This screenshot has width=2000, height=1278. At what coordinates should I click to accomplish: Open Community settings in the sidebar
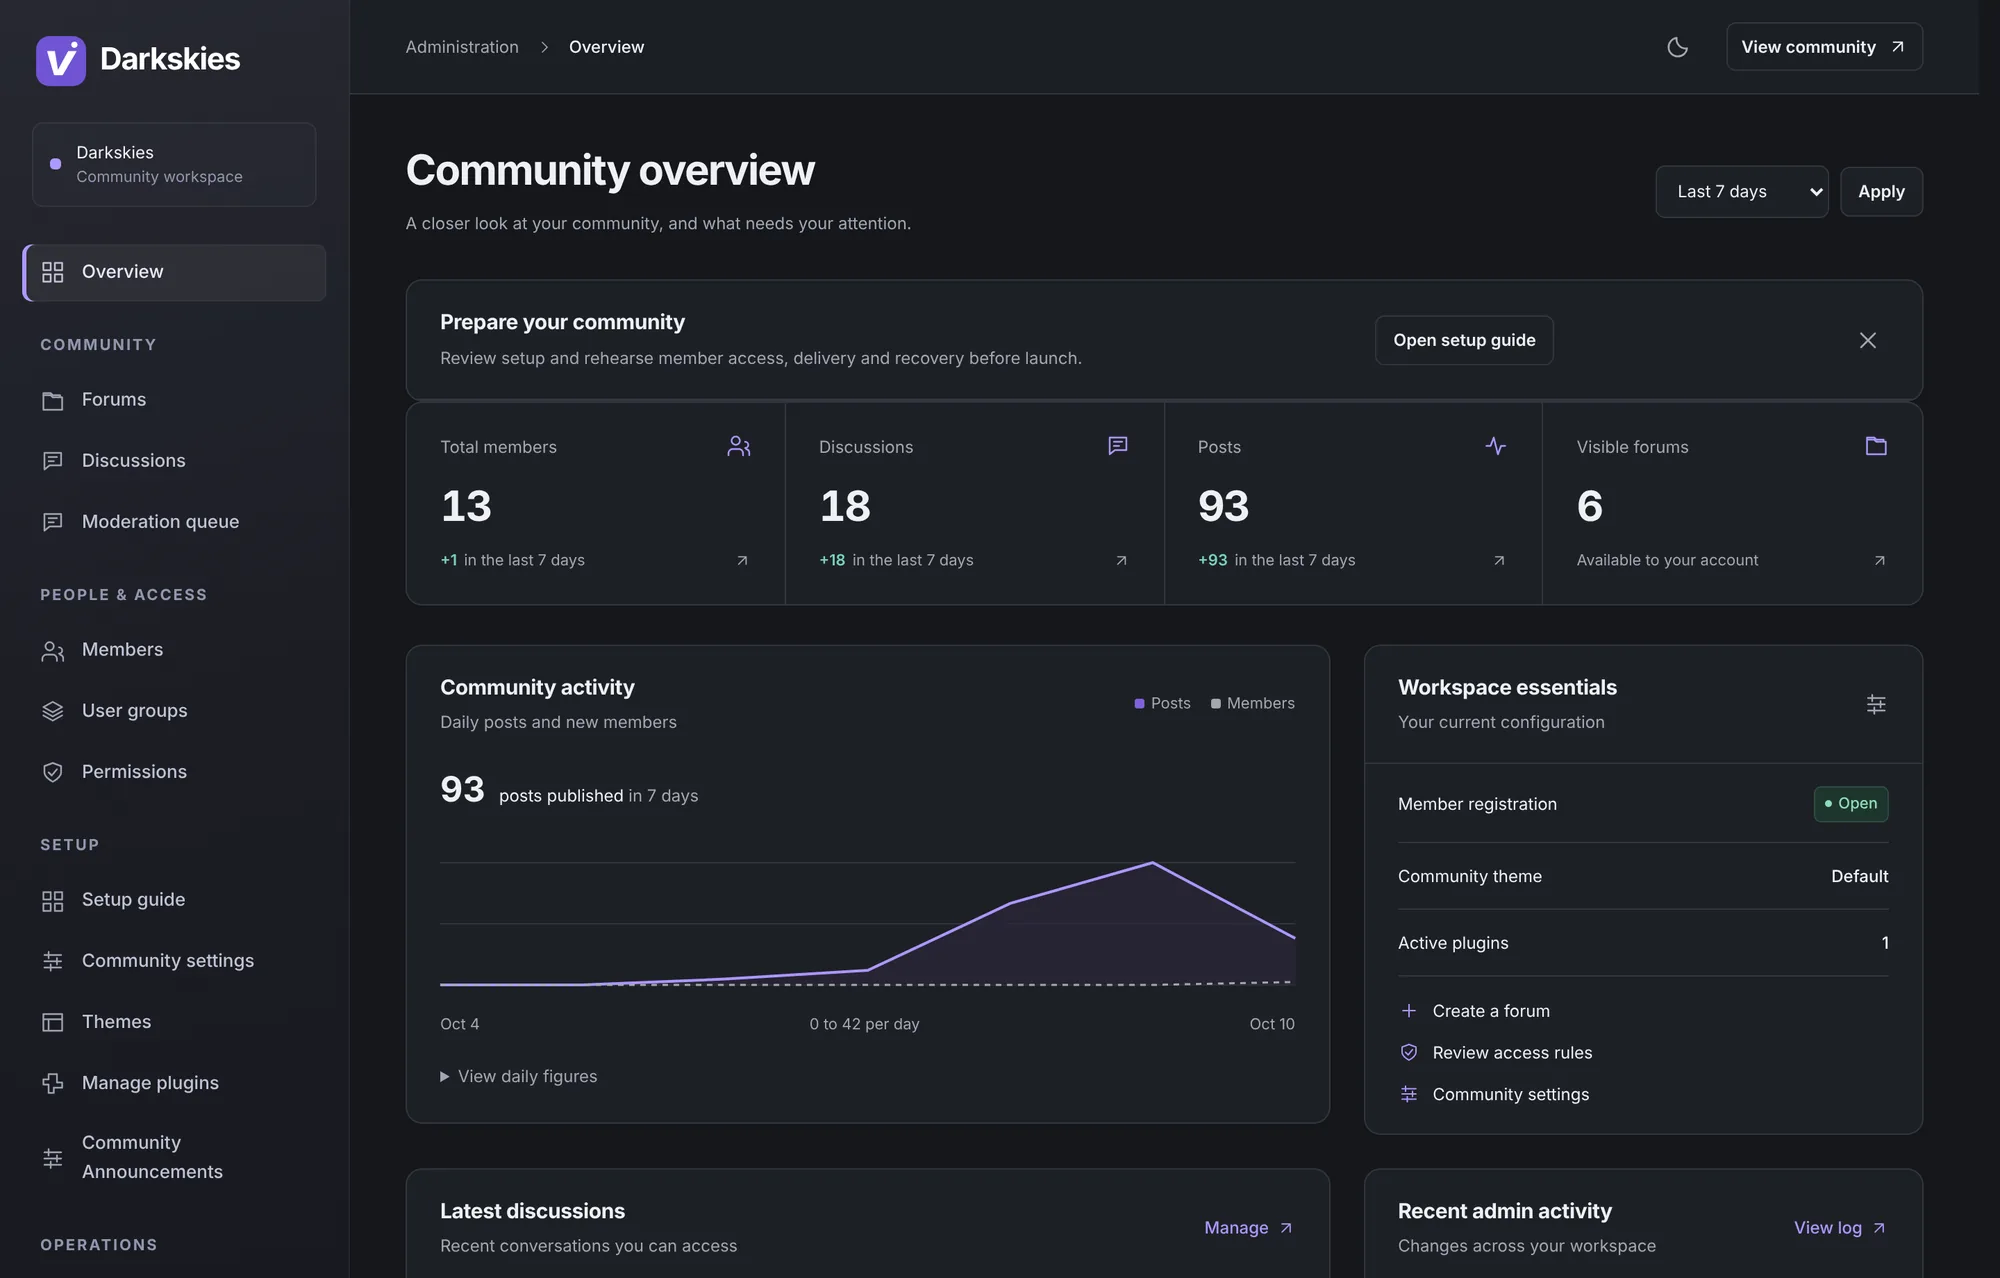(174, 961)
